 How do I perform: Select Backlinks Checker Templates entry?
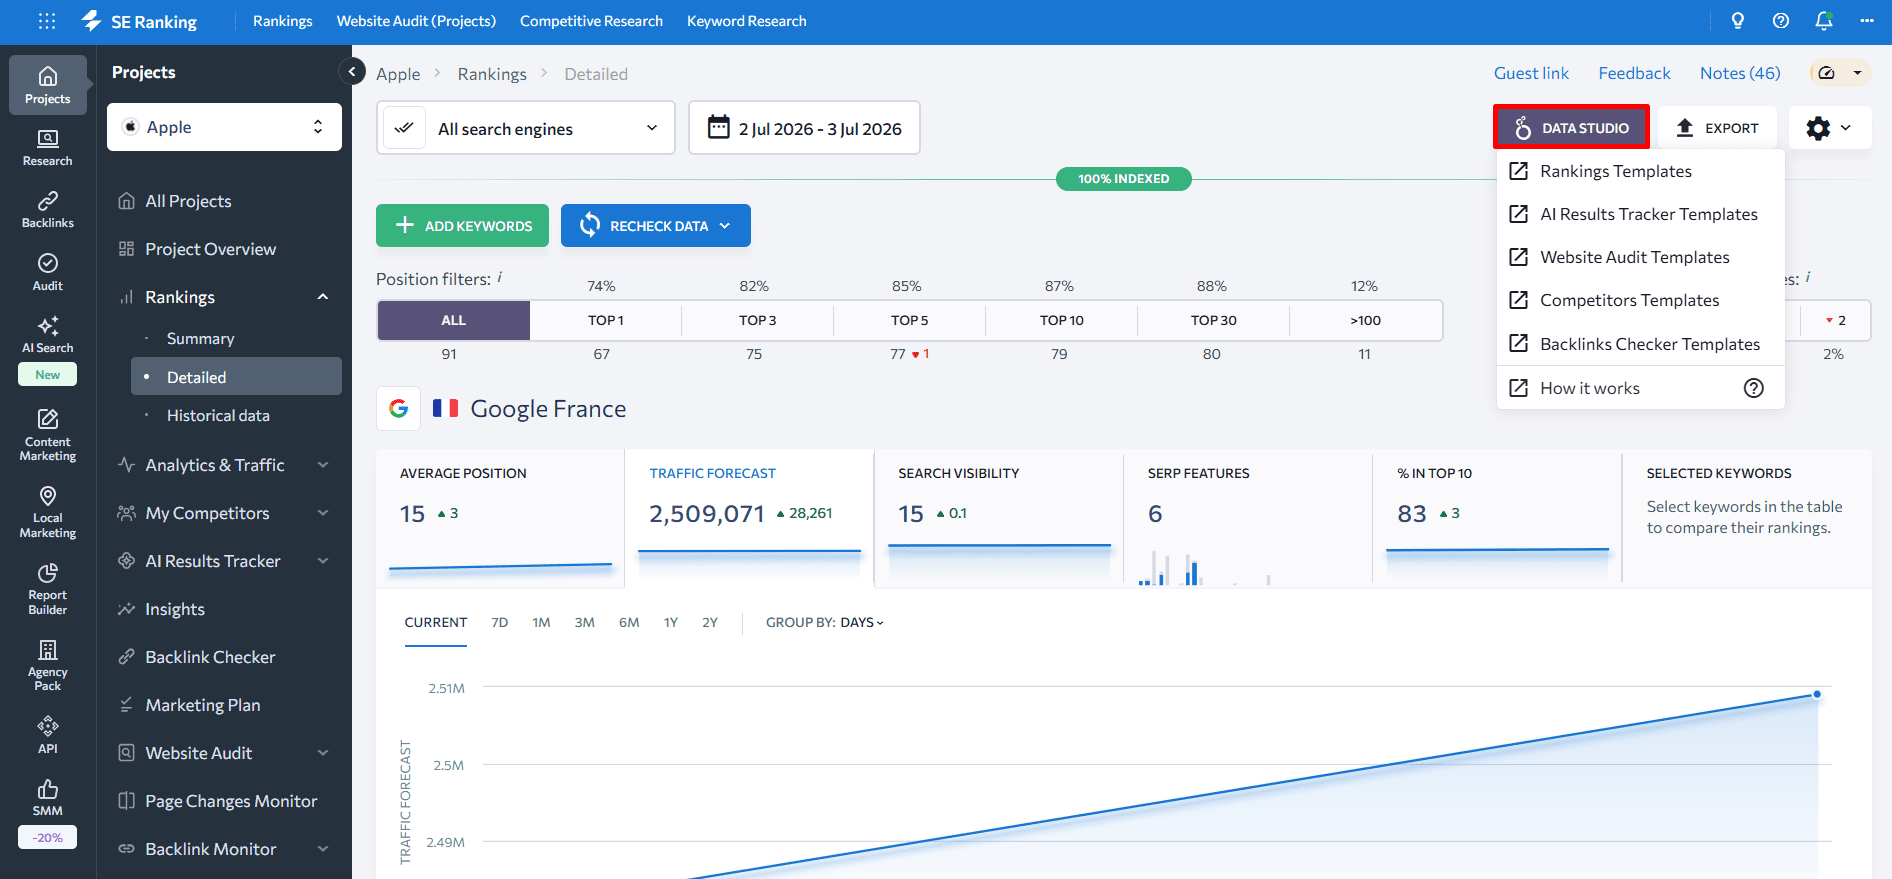1640,344
